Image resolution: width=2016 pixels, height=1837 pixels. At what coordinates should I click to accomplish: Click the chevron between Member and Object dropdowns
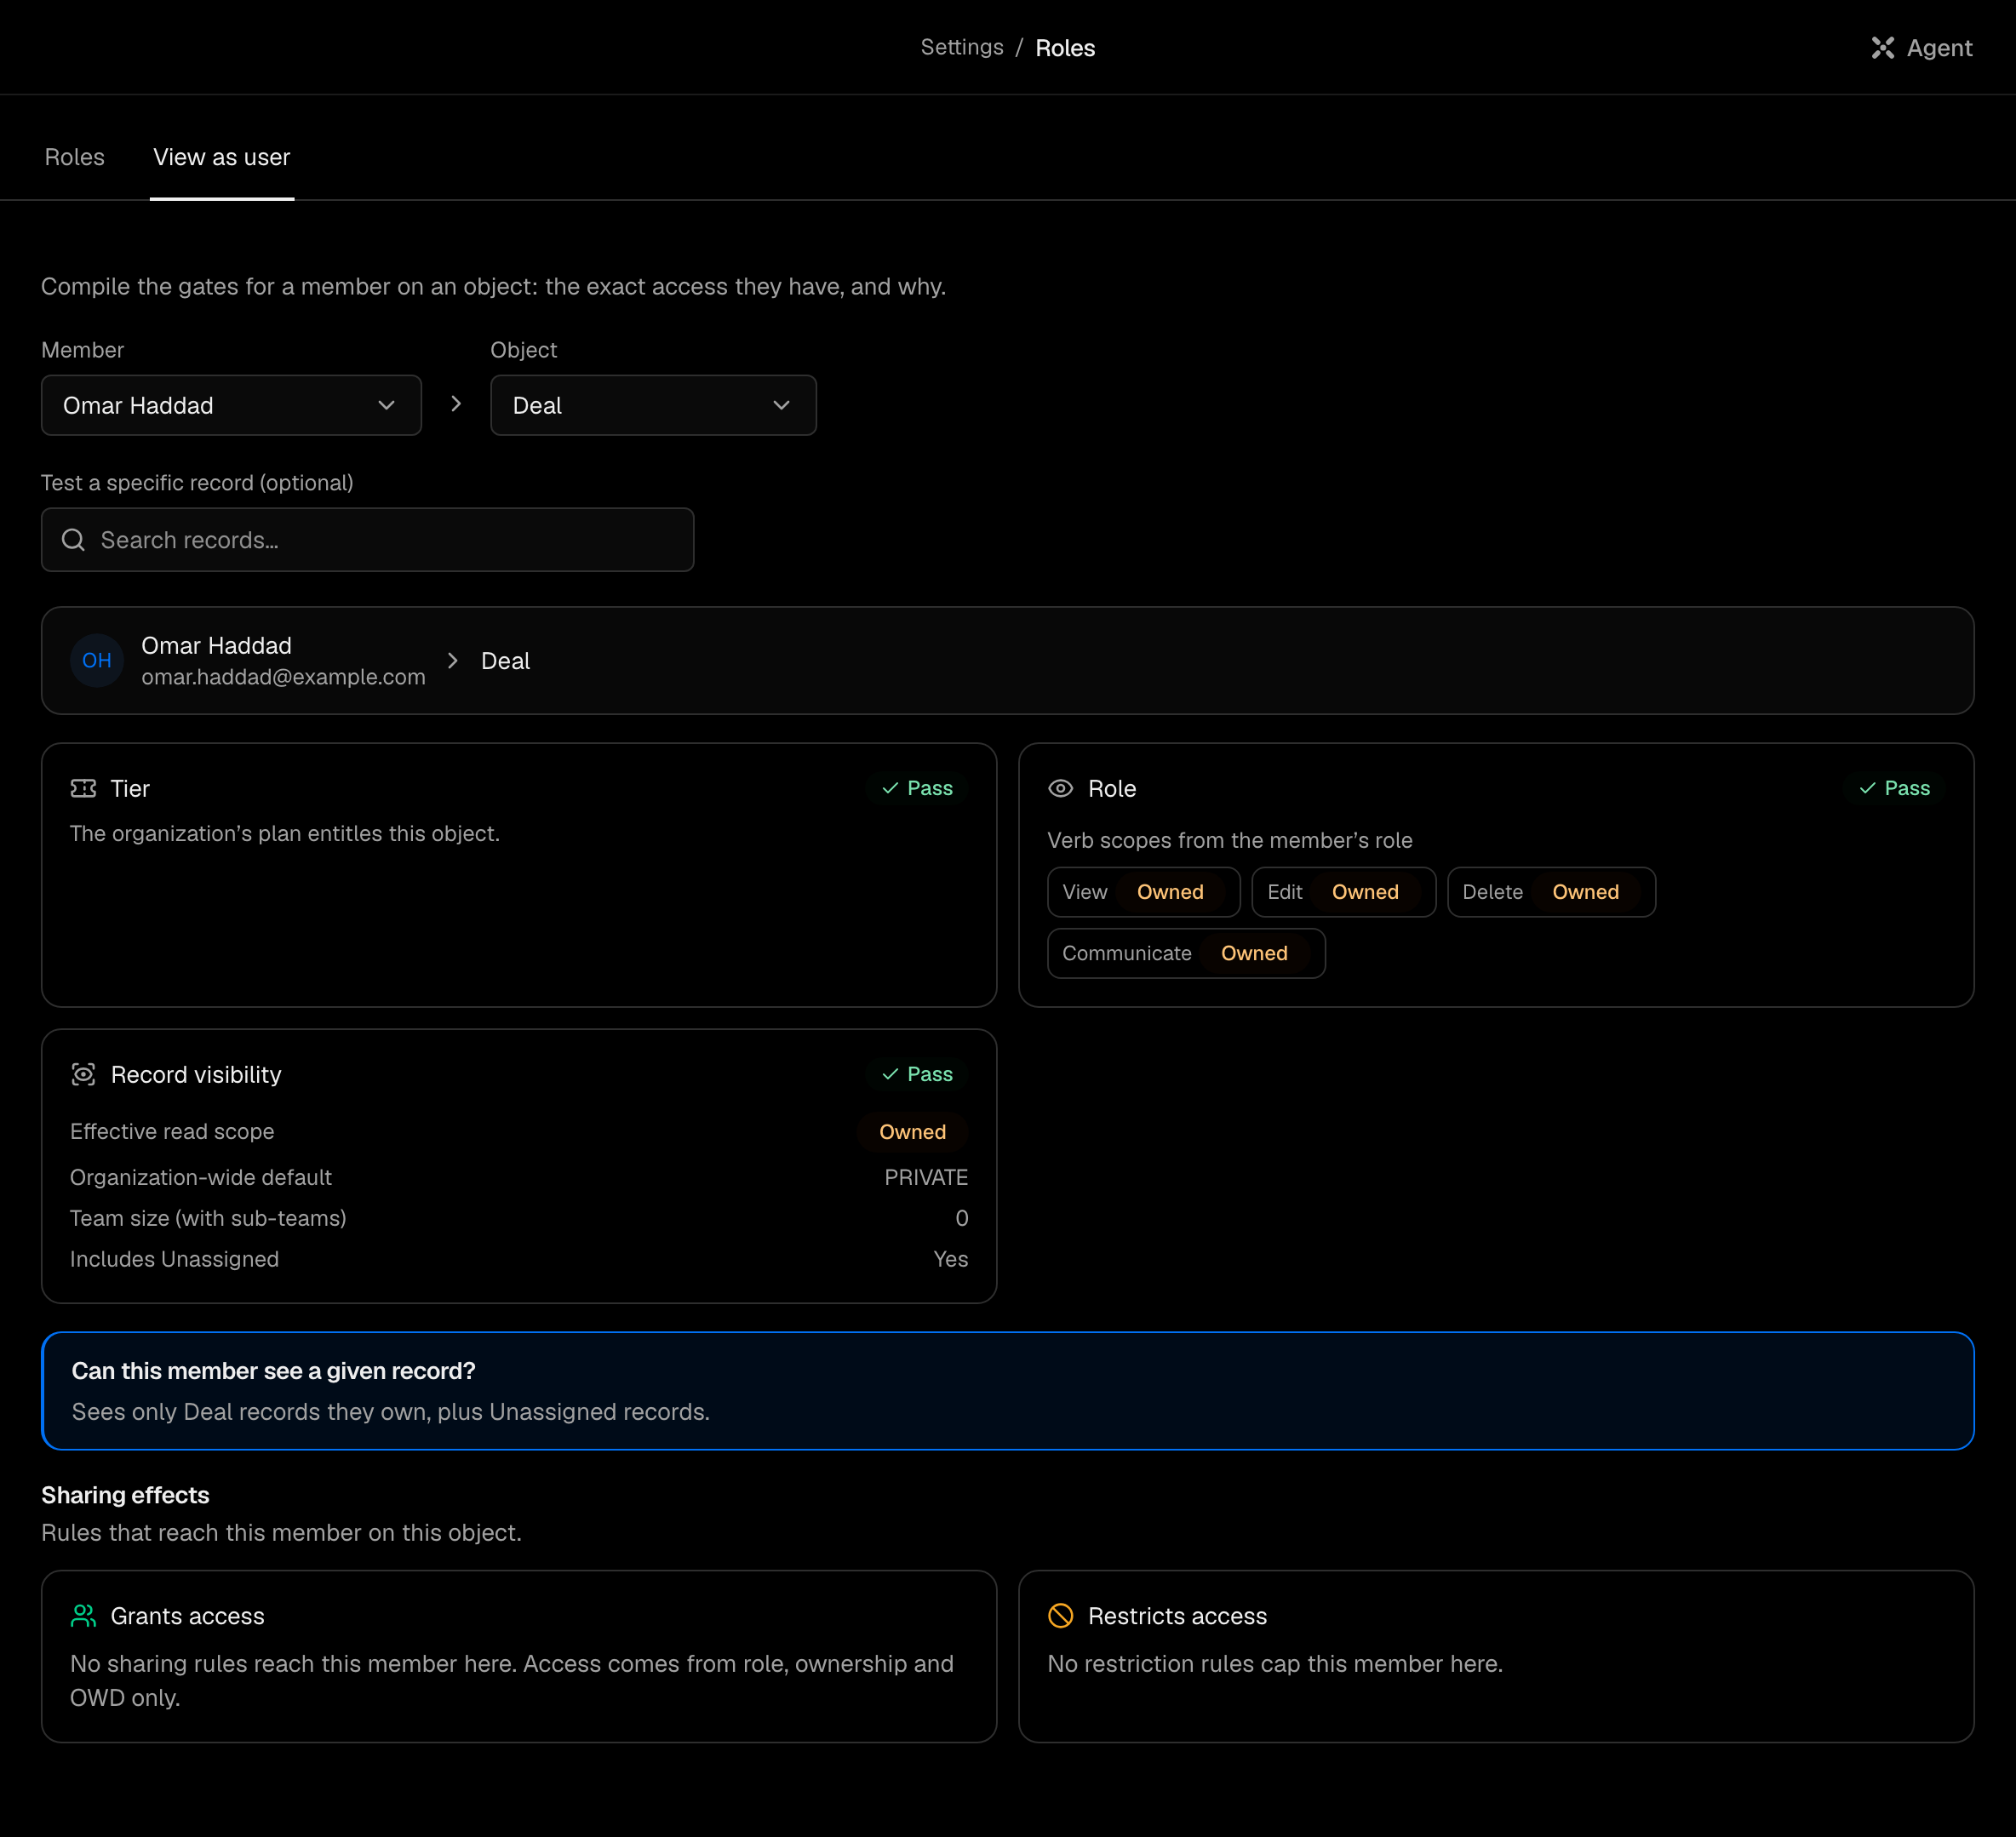pos(456,404)
